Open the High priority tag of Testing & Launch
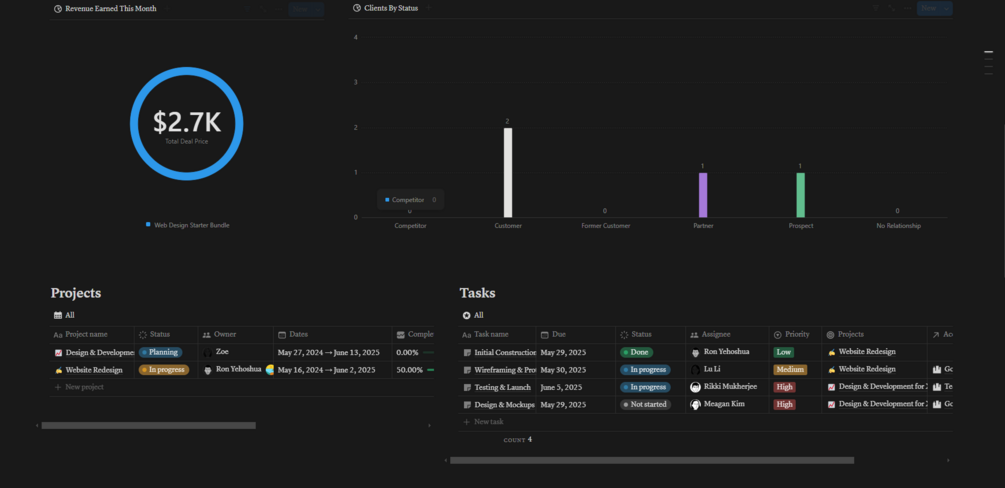1005x488 pixels. [x=785, y=387]
